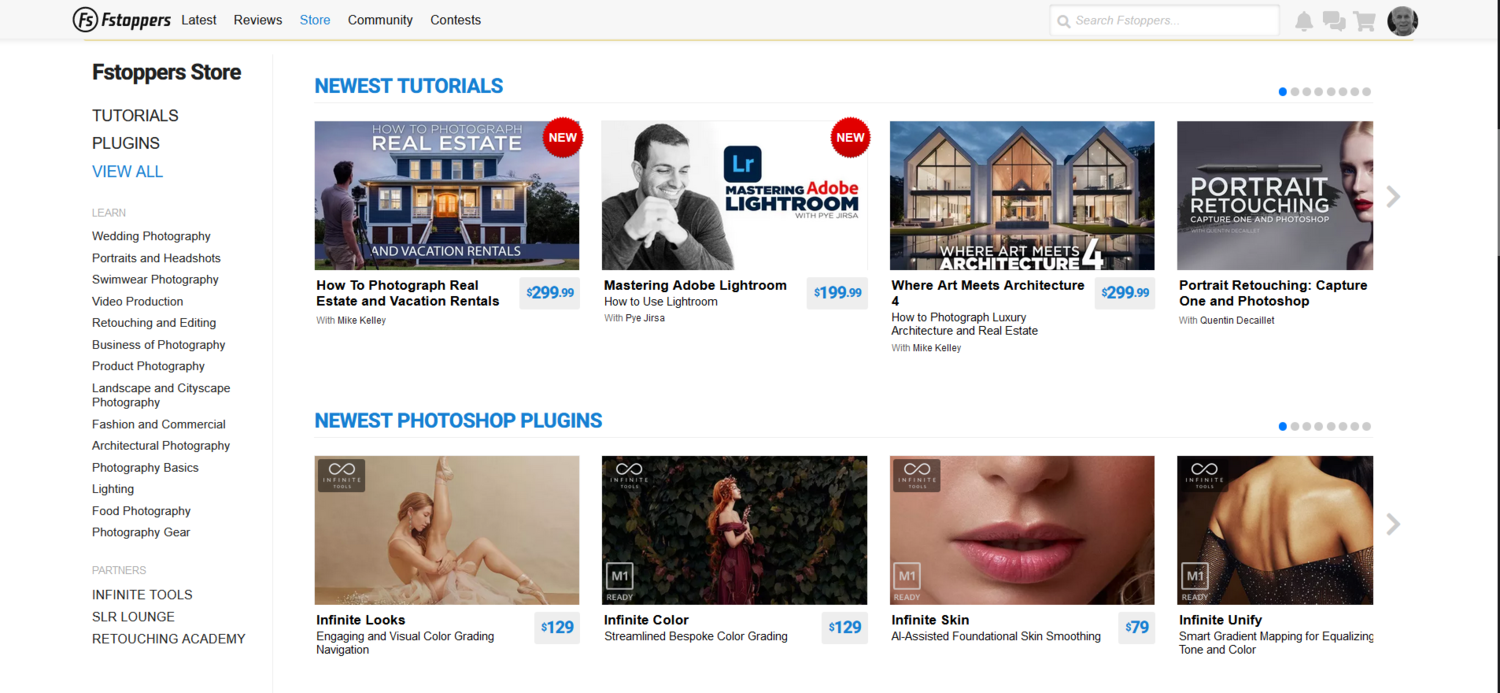Open the Portrait Retouching thumbnail
1500x693 pixels.
click(x=1275, y=196)
